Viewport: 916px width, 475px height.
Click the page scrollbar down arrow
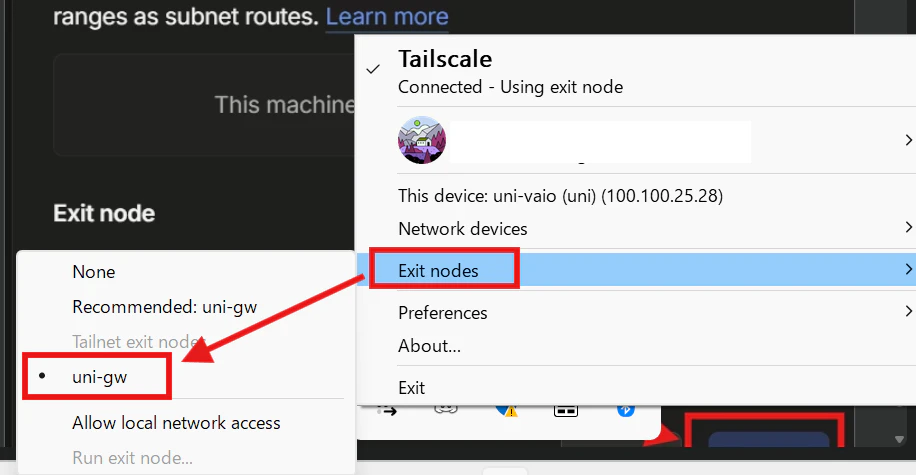(899, 439)
